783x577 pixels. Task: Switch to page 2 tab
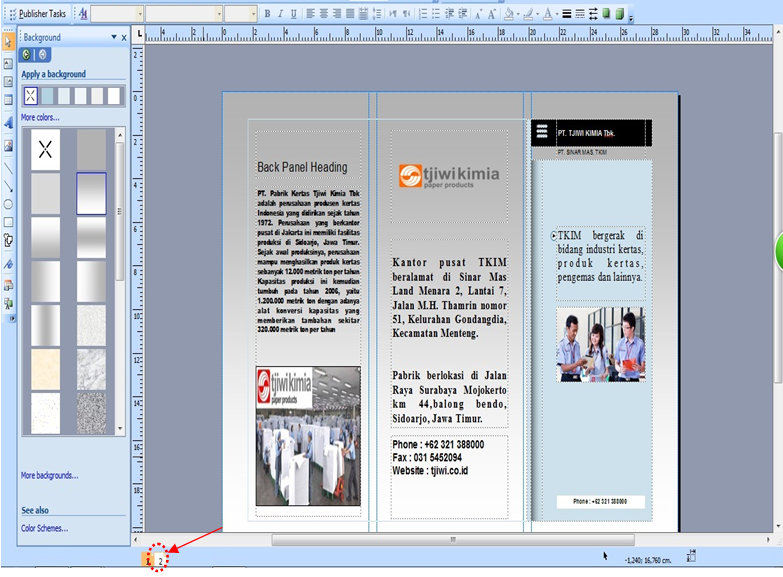click(160, 561)
